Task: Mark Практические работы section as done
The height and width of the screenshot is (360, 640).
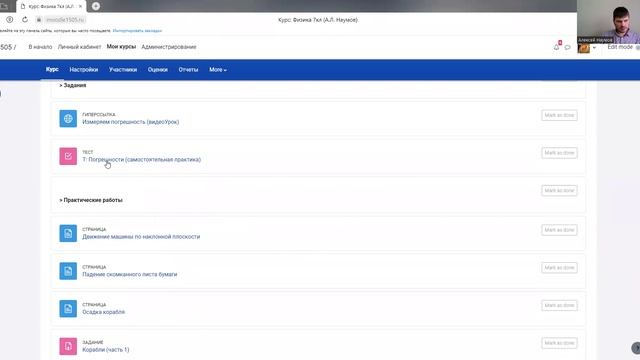Action: (x=559, y=191)
